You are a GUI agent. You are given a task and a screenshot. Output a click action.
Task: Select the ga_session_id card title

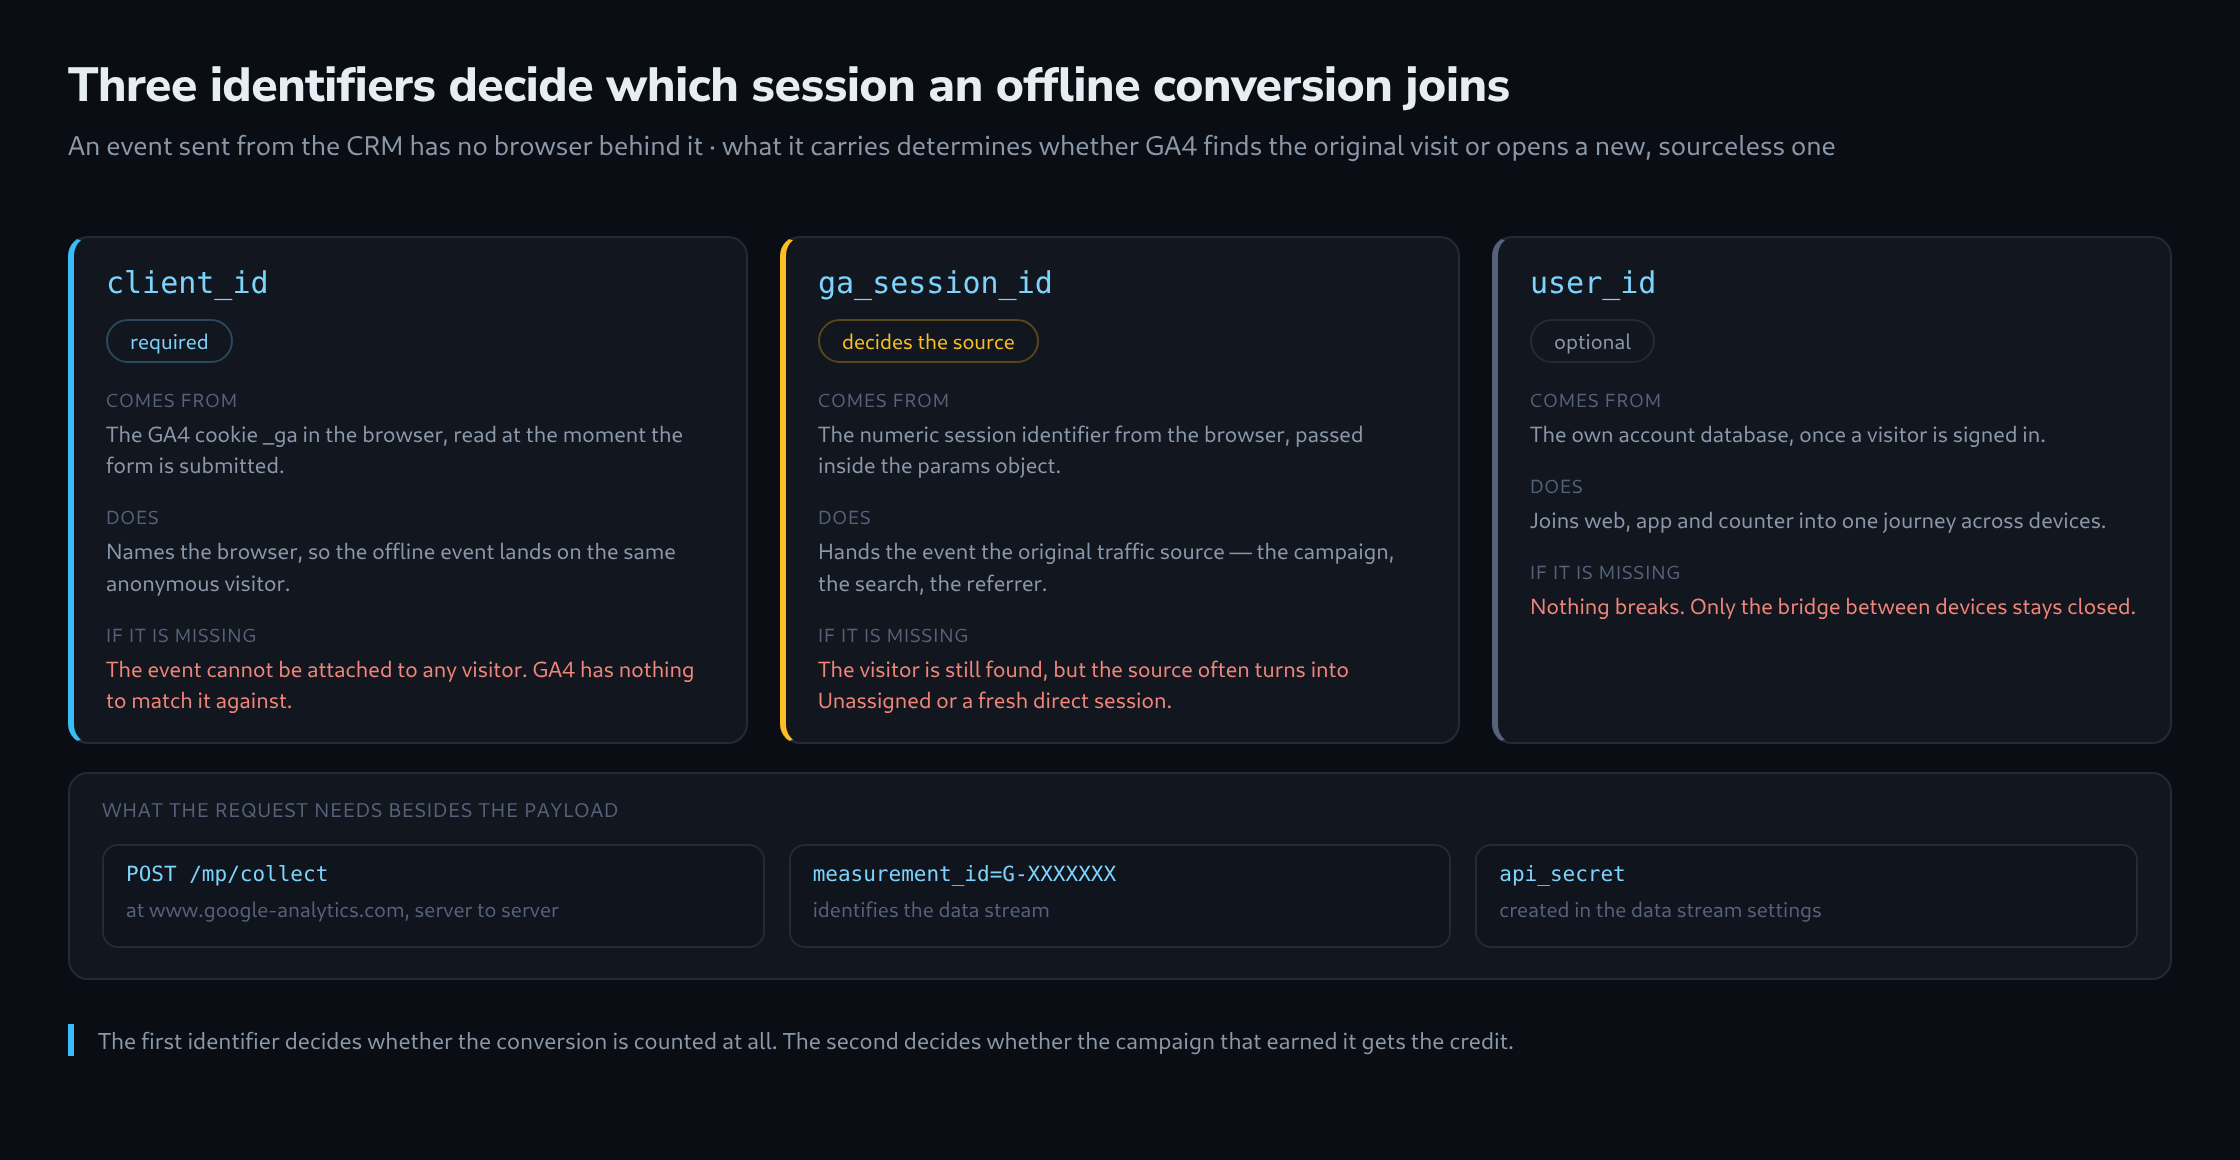coord(935,283)
